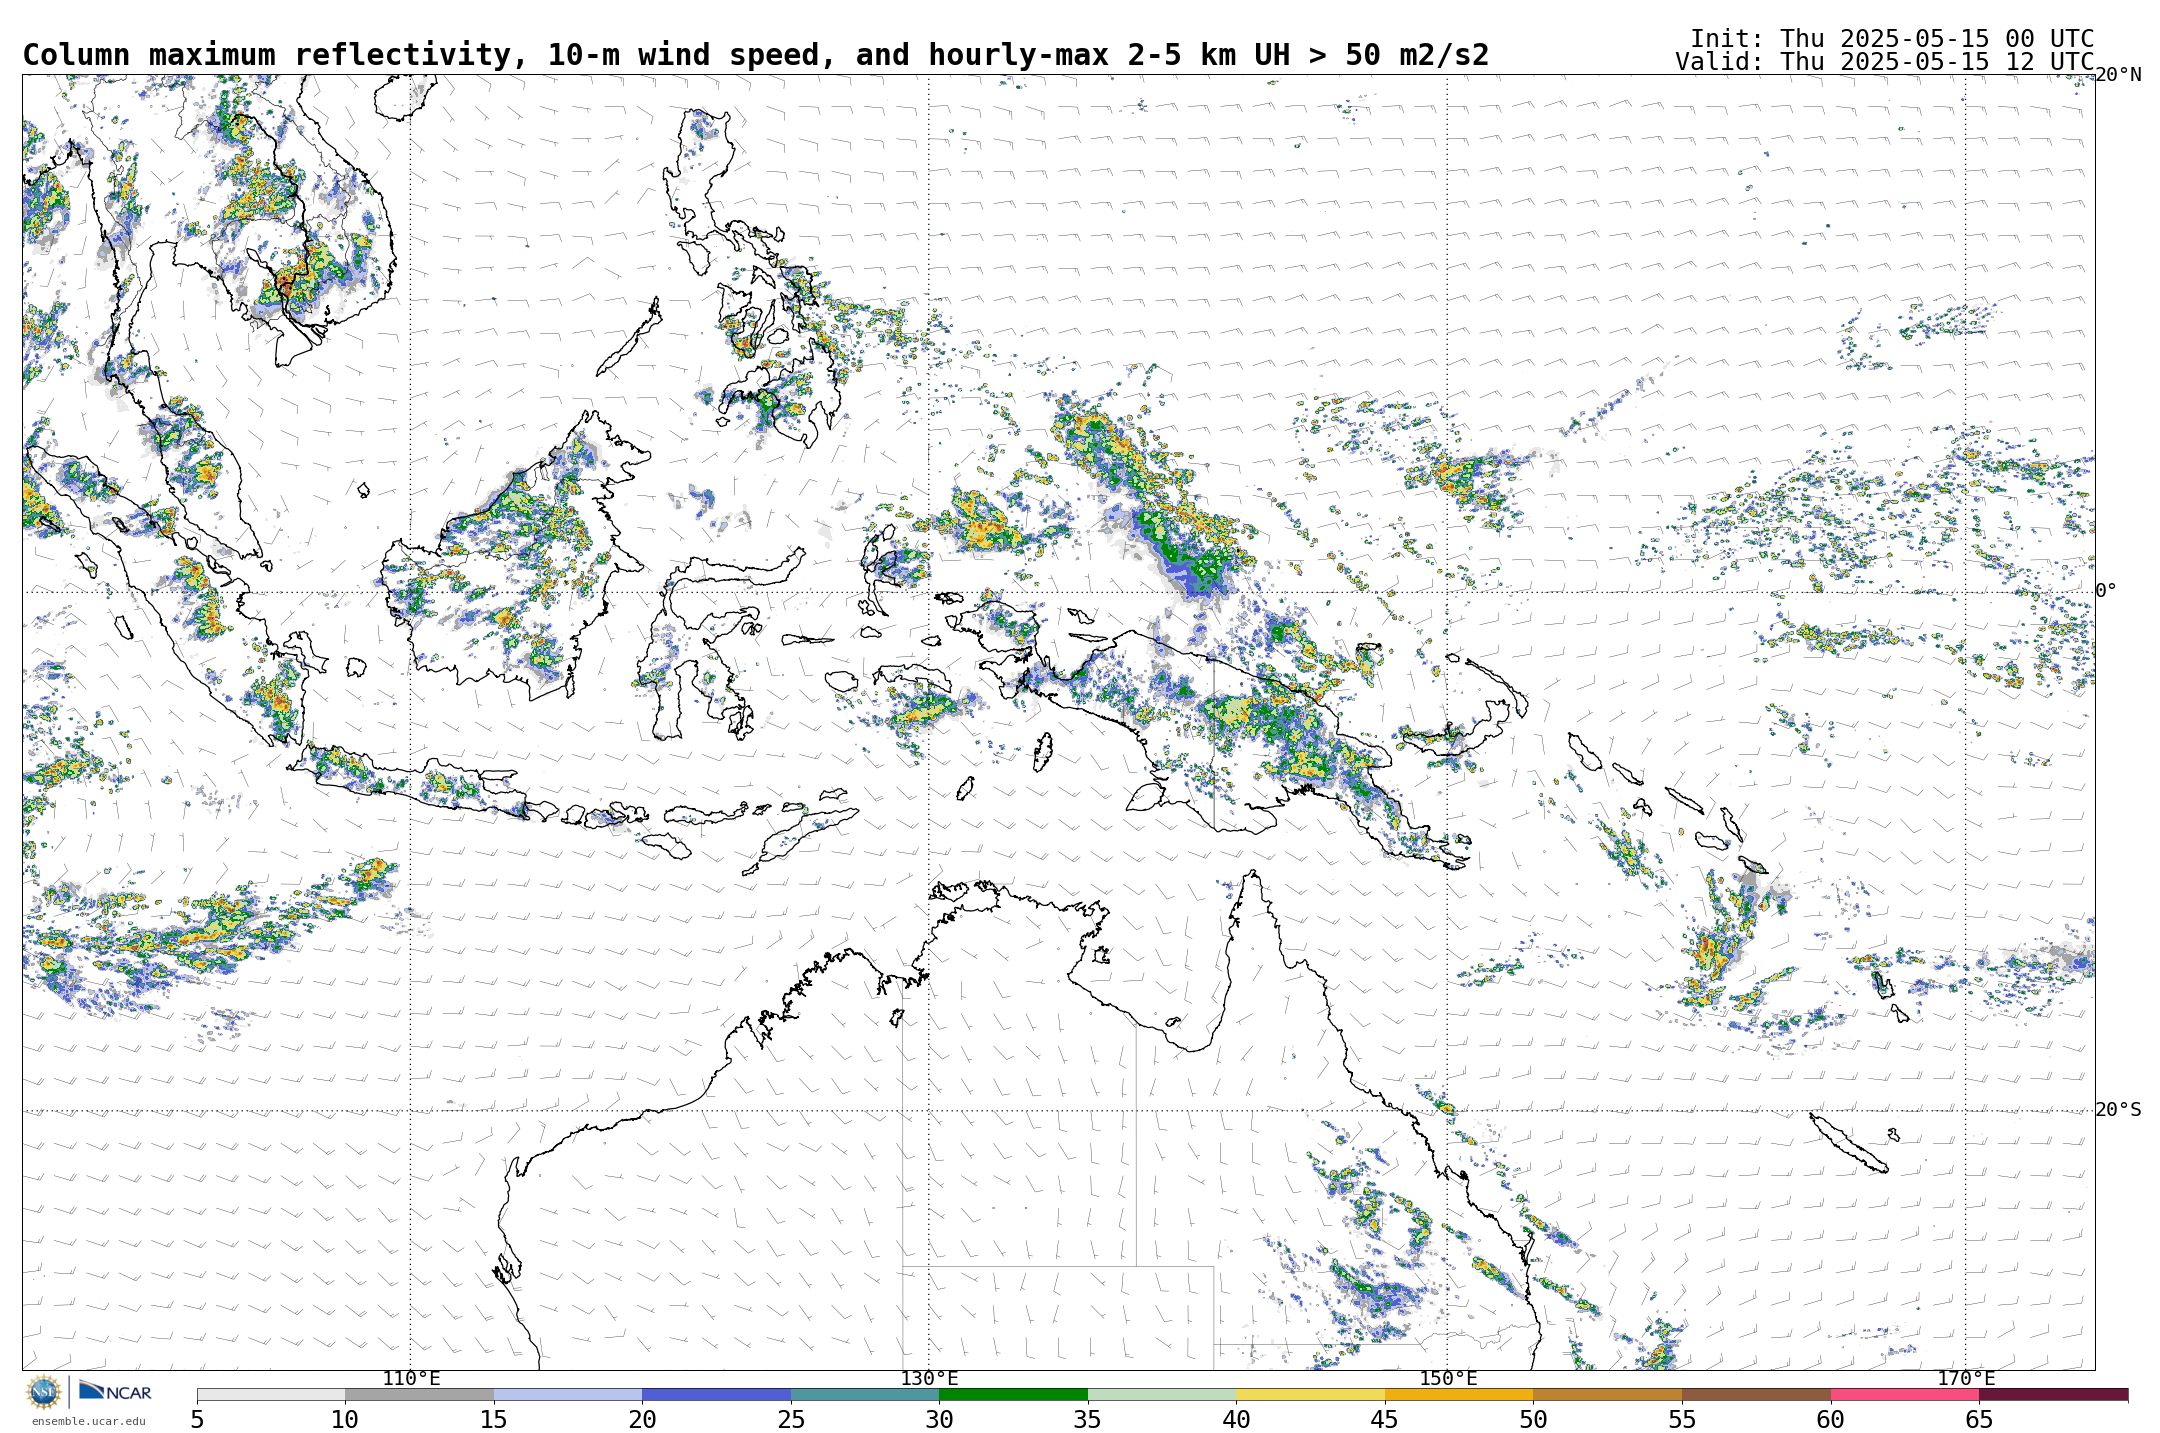
Task: Click the colorbar tick label '65'
Action: [1979, 1420]
